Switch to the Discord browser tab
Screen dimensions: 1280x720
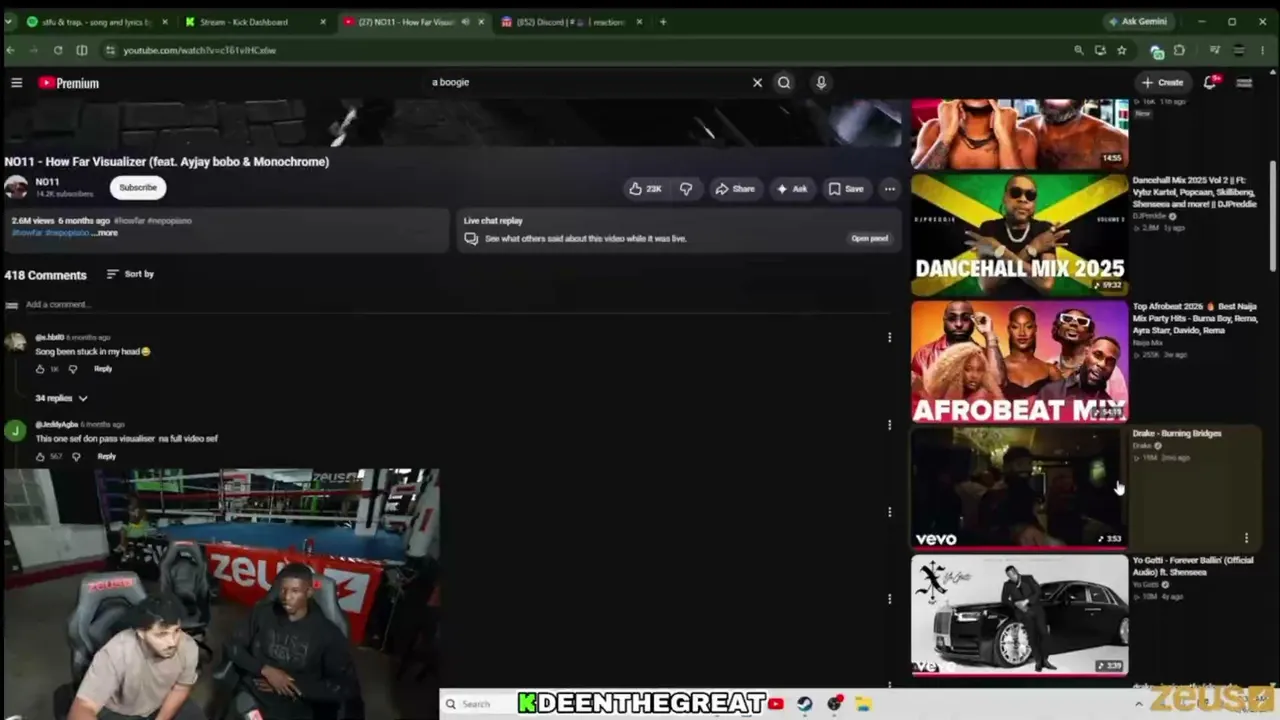570,22
